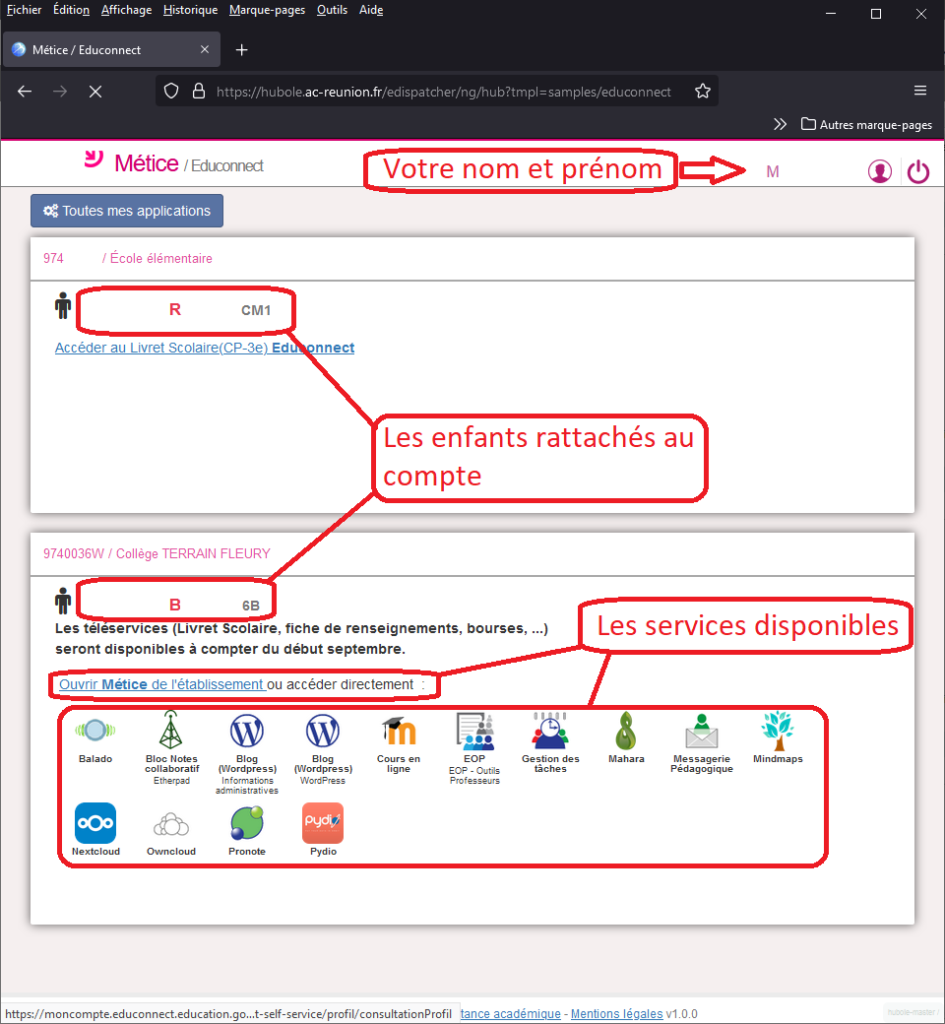Open Autres marque-pages folder
The width and height of the screenshot is (945, 1024).
pyautogui.click(x=867, y=124)
